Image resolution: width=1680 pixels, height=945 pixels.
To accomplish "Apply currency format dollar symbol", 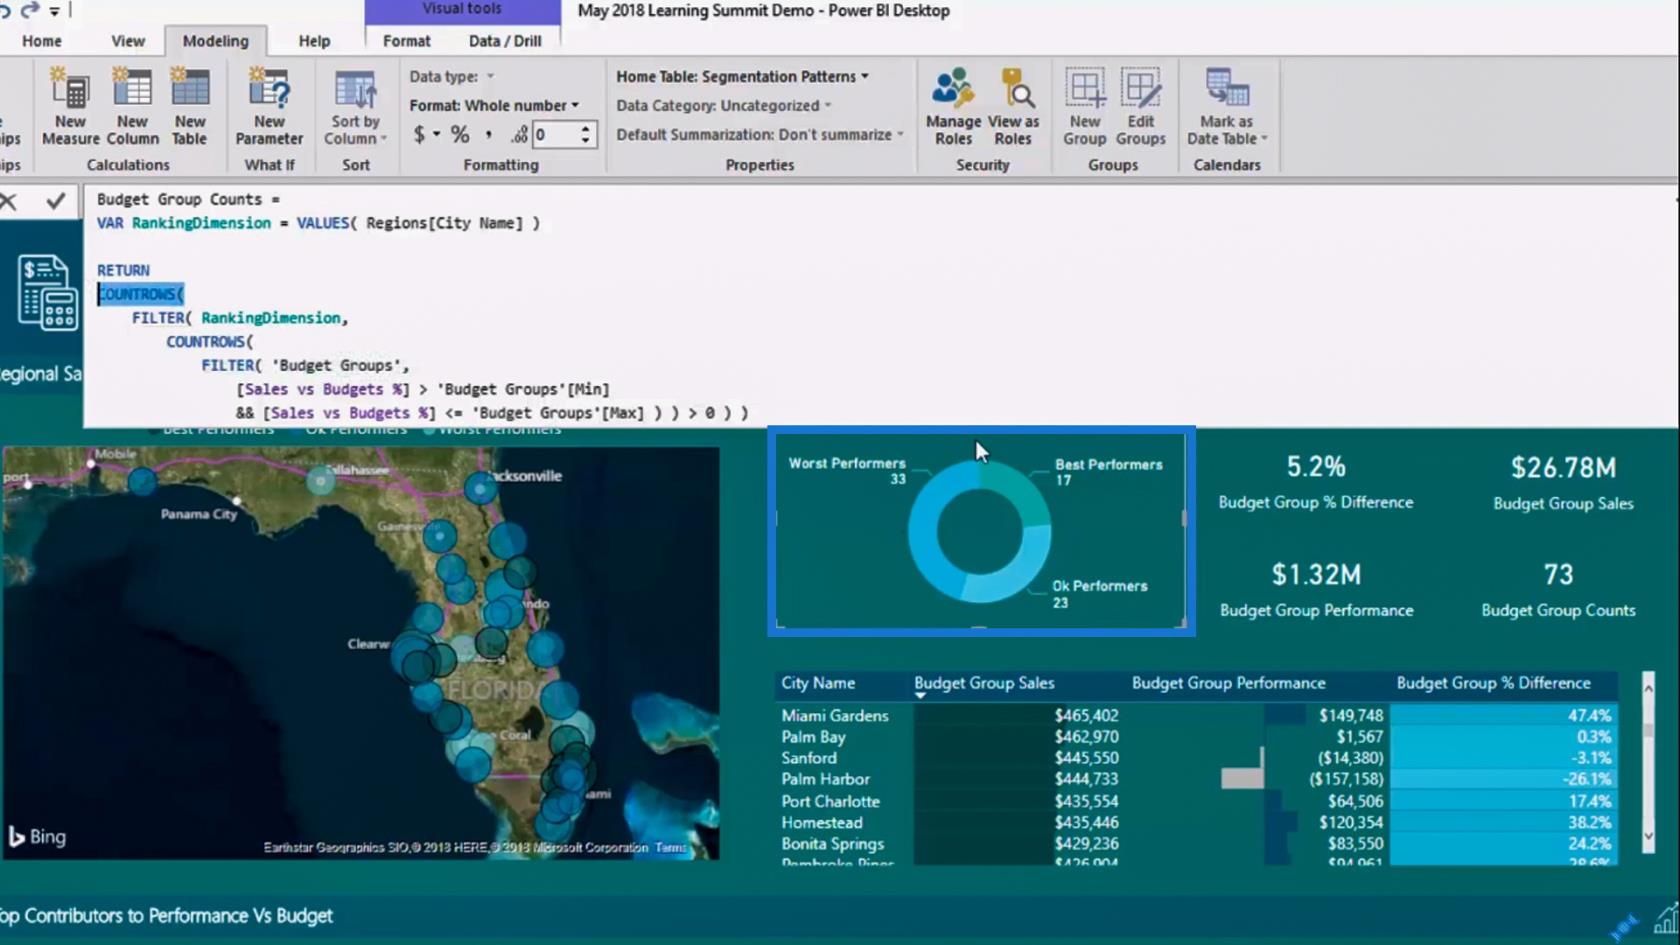I will (419, 134).
